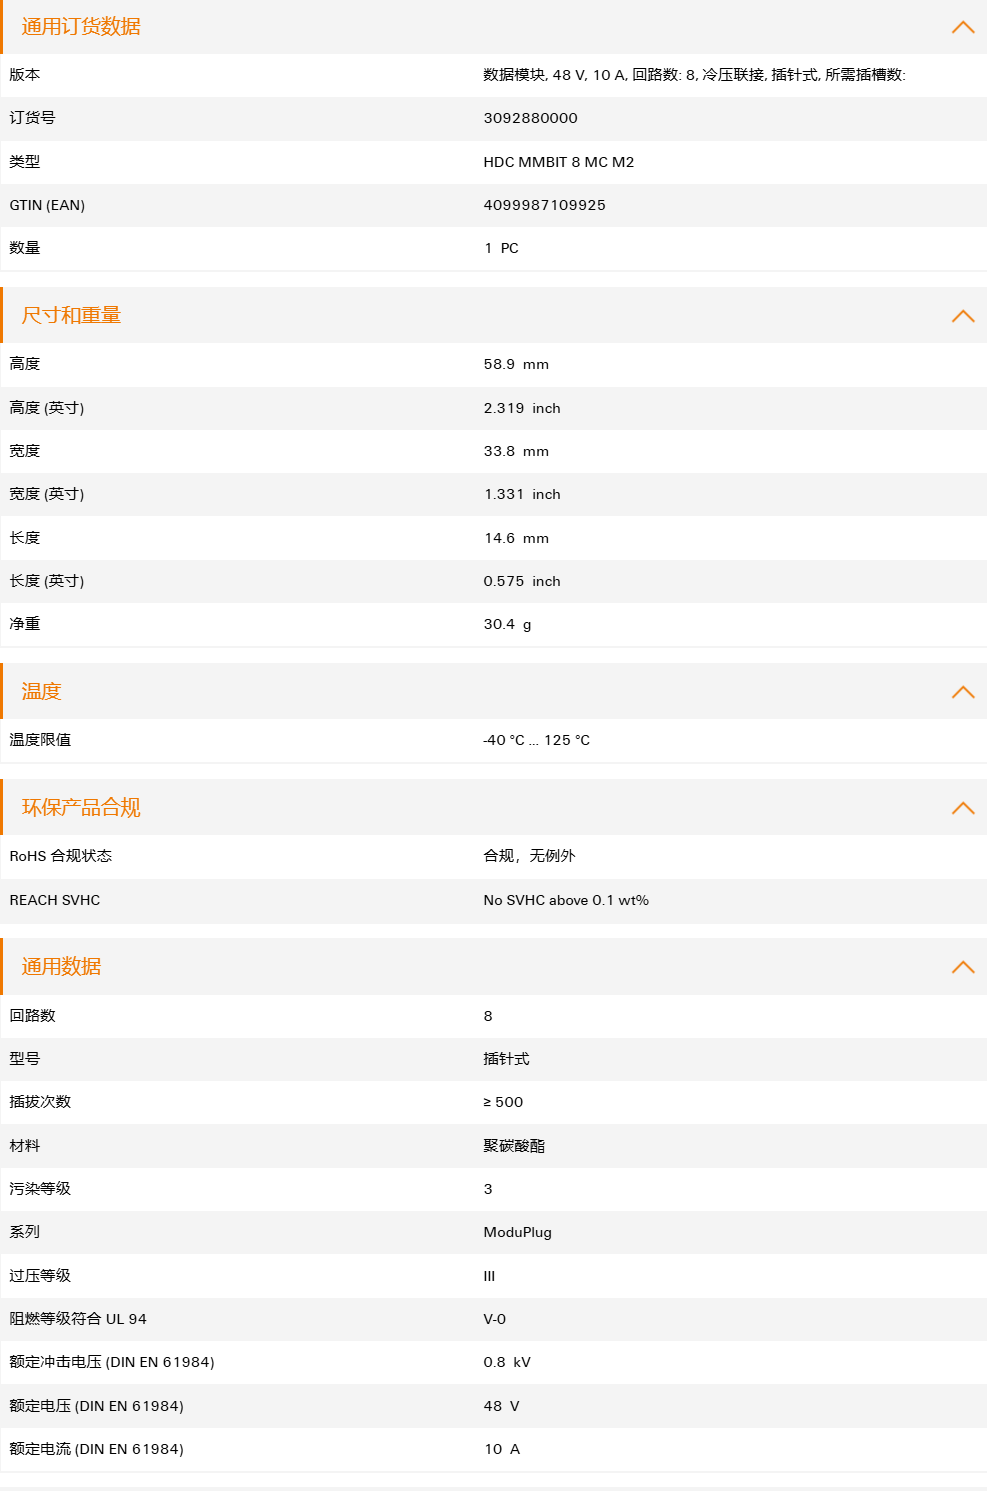987x1491 pixels.
Task: Click RoHS value 合规，无例外
Action: click(529, 856)
